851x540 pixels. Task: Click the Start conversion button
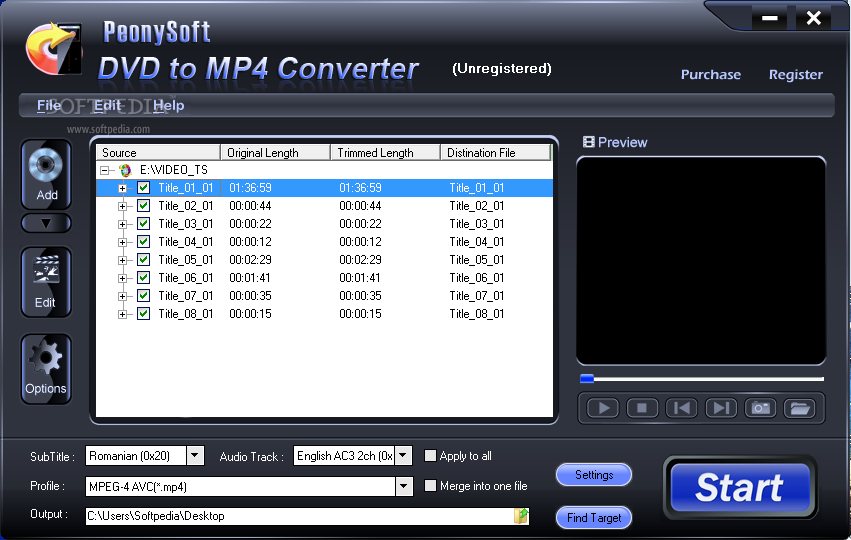[x=740, y=487]
